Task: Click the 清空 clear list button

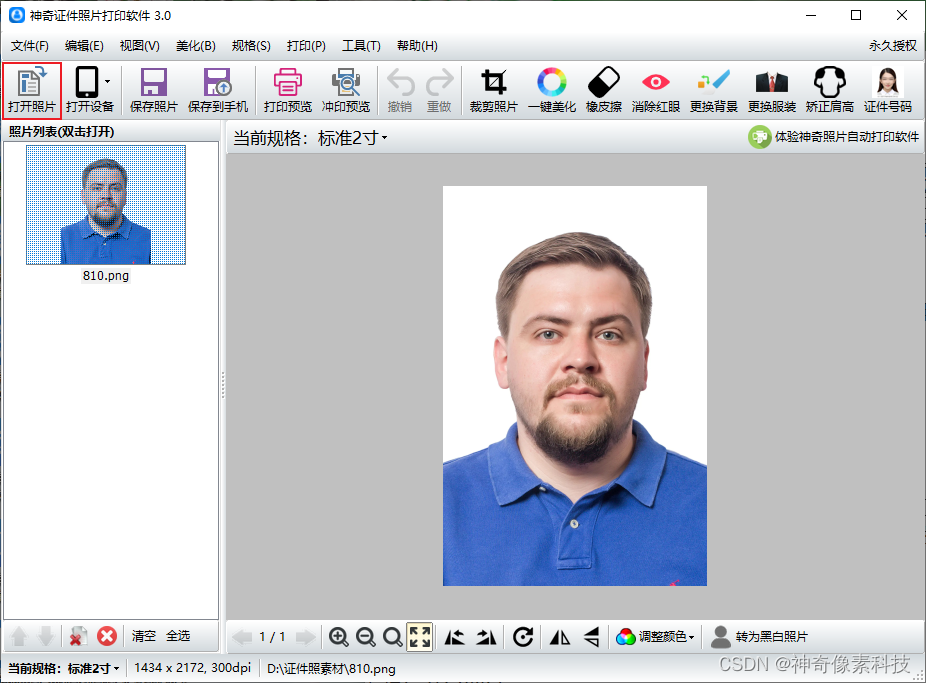Action: coord(144,636)
